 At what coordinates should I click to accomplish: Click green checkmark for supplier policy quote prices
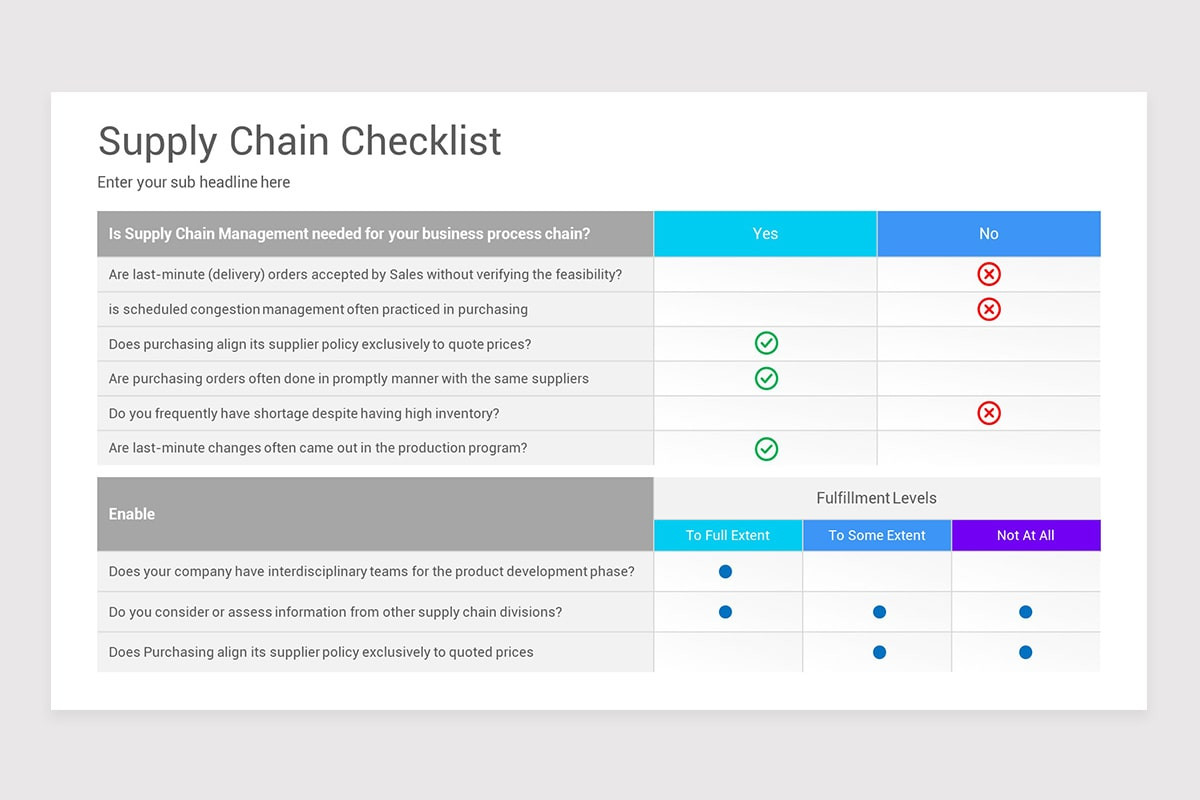tap(766, 344)
